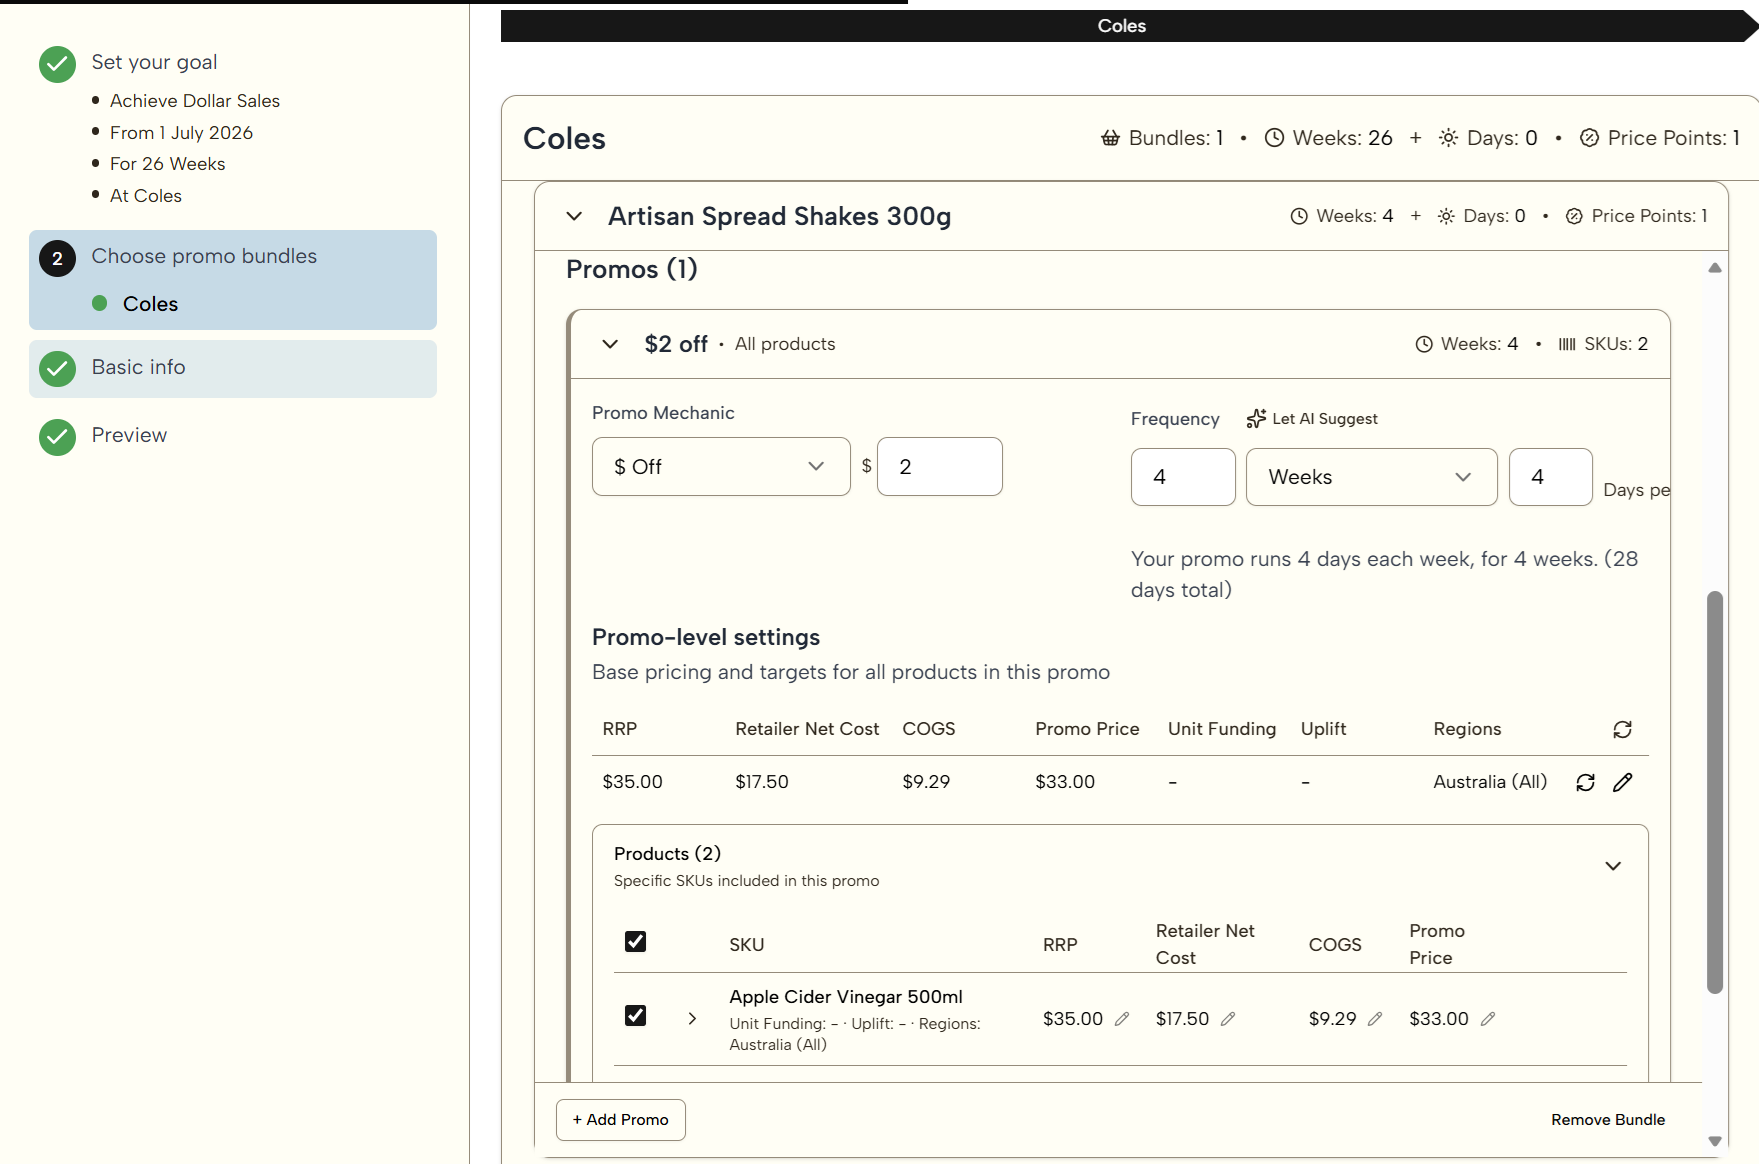This screenshot has width=1759, height=1164.
Task: Go to Choose promo bundles step
Action: (x=204, y=256)
